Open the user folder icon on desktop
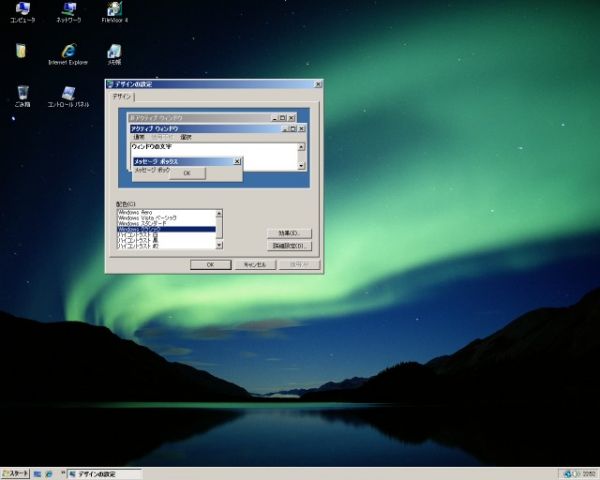Image resolution: width=600 pixels, height=480 pixels. [22, 51]
